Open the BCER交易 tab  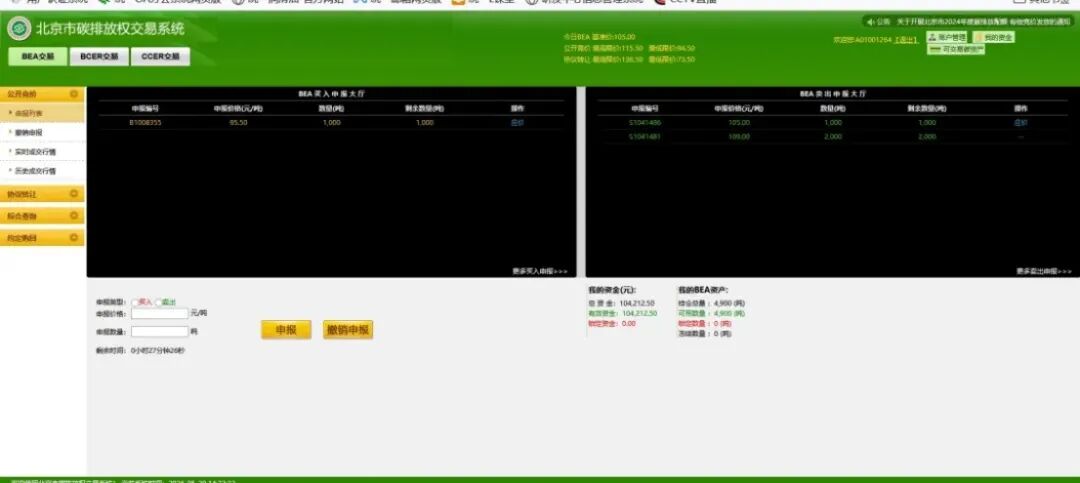point(99,56)
